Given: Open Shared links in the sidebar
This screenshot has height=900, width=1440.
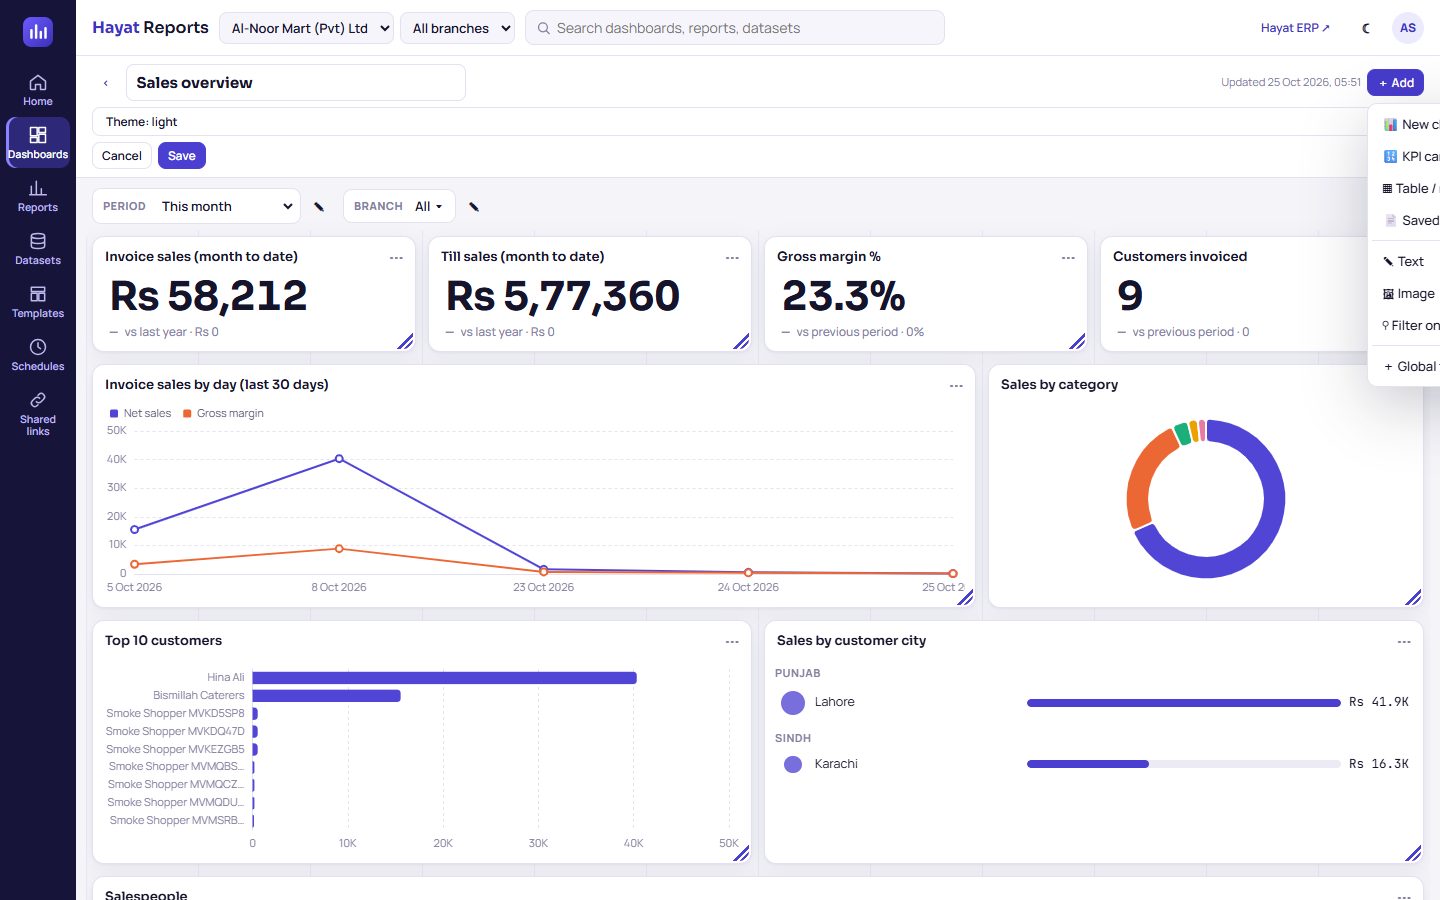Looking at the screenshot, I should pyautogui.click(x=38, y=414).
